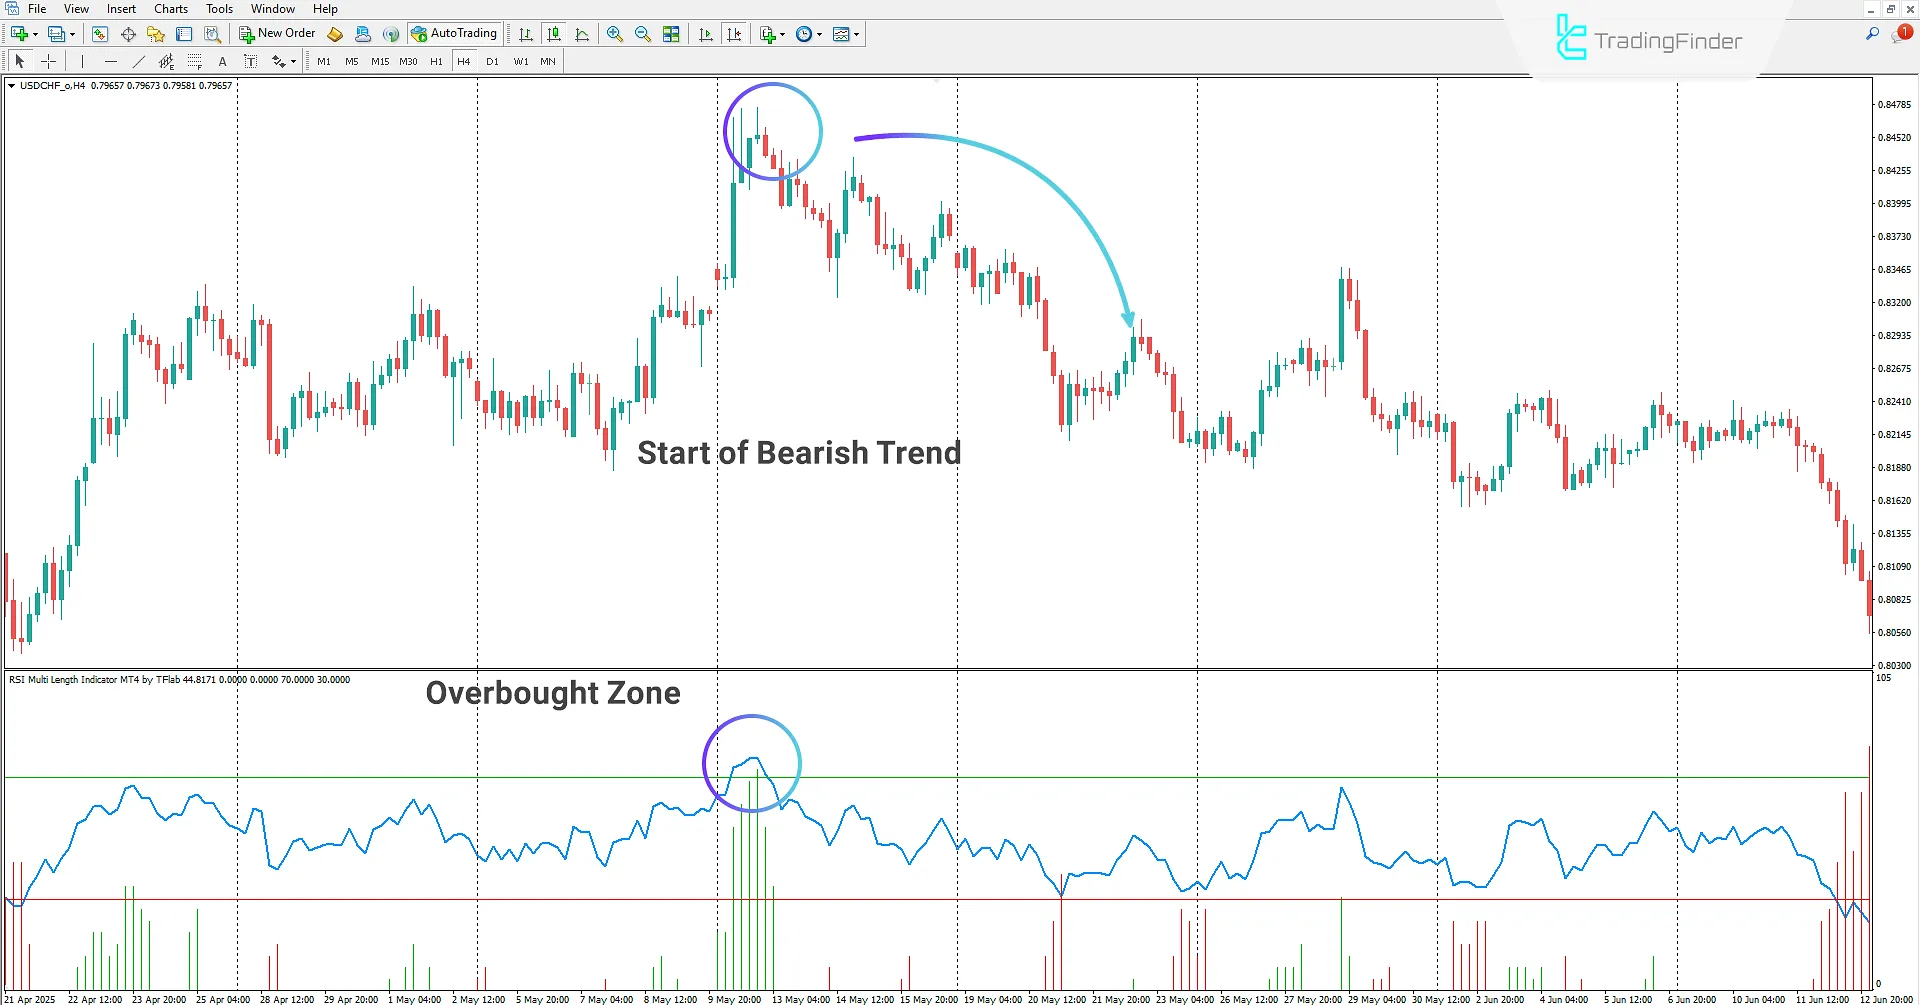This screenshot has height=1005, width=1920.
Task: Switch chart to Line Chart mode
Action: coord(582,34)
